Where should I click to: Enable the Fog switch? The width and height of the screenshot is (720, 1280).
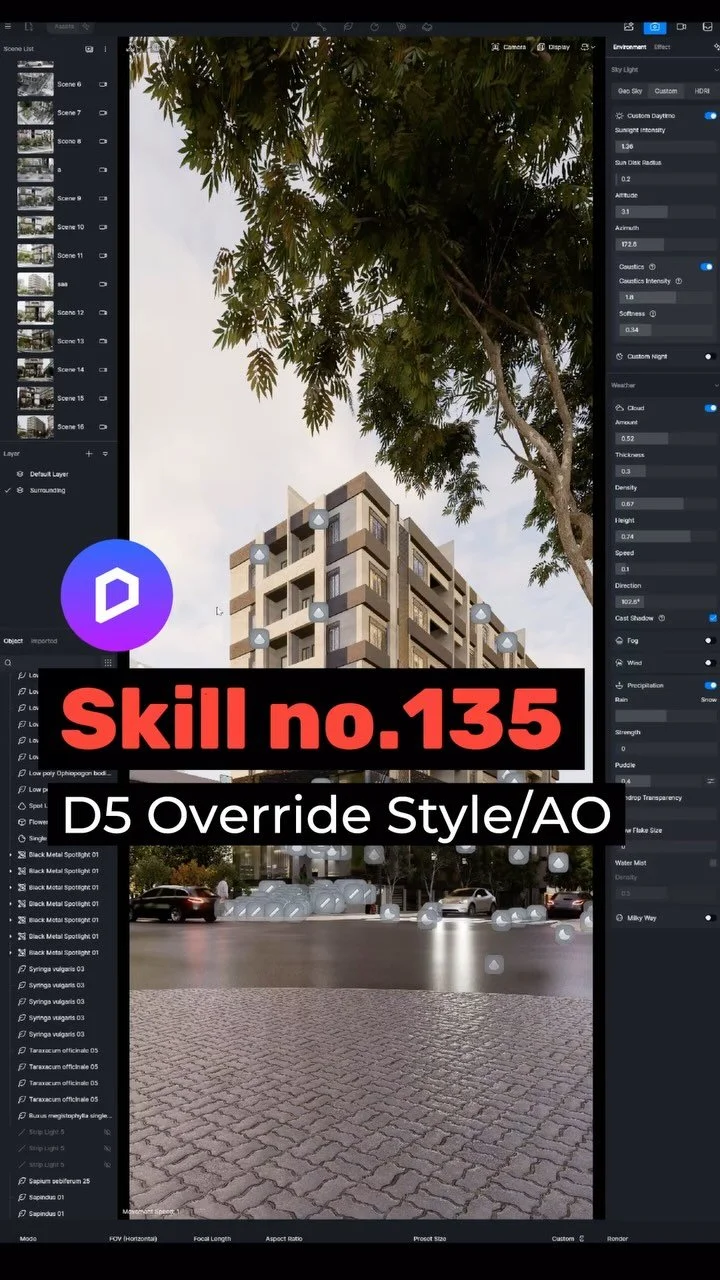pyautogui.click(x=710, y=640)
